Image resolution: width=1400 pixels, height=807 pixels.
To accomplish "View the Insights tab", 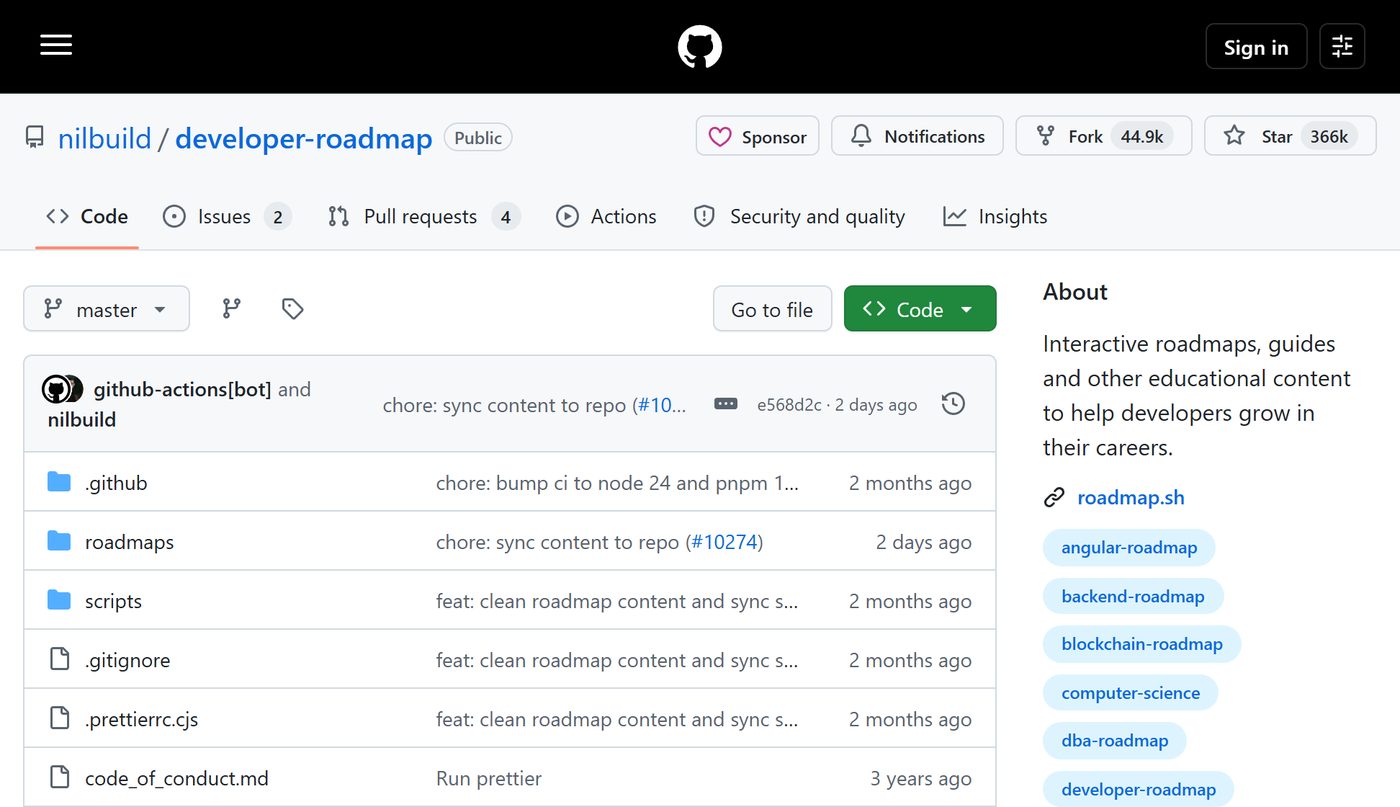I will click(995, 216).
